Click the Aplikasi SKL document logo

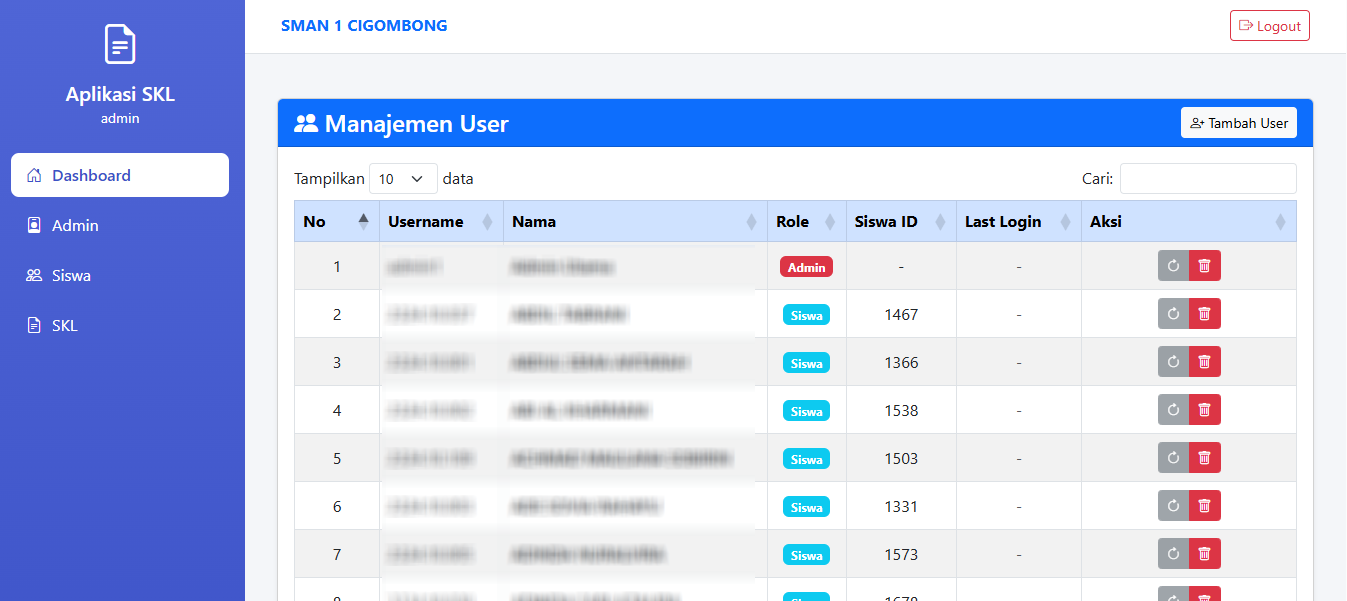tap(120, 44)
